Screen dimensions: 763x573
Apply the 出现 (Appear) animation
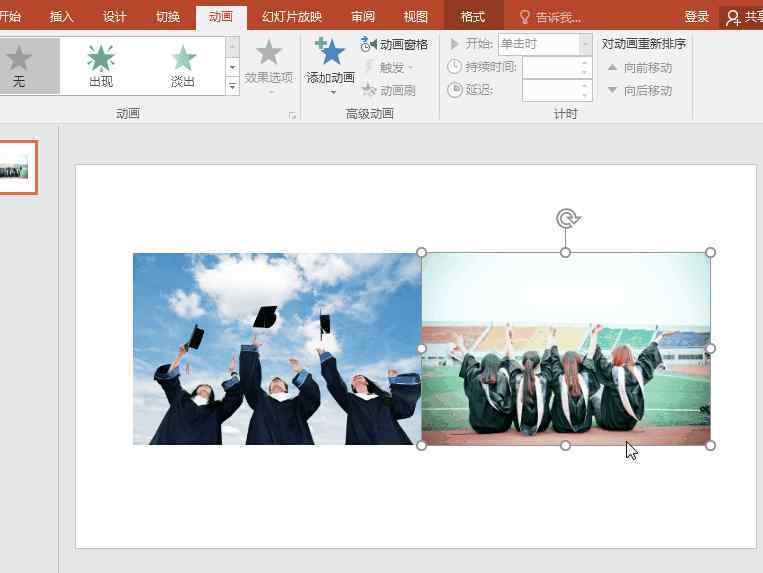click(101, 66)
